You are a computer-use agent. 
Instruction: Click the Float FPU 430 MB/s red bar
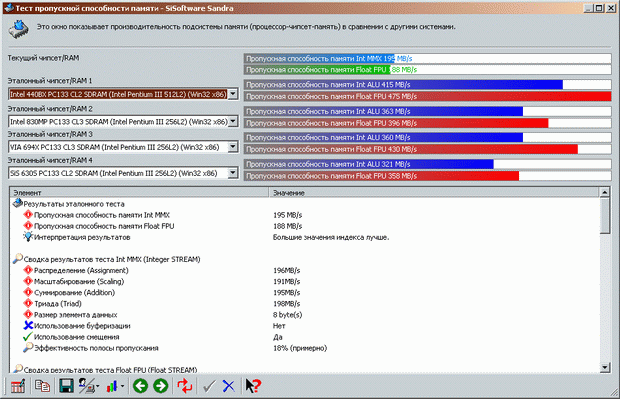click(x=411, y=149)
